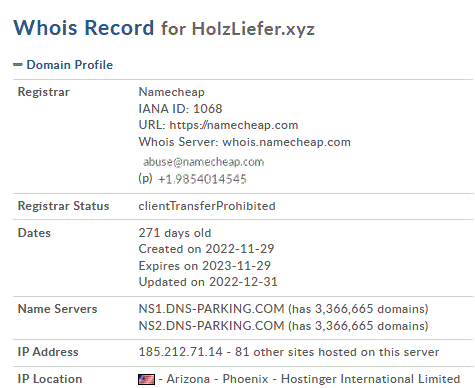Viewport: 475px width, 388px height.
Task: Select the Expires on 2023-11-29 line
Action: pyautogui.click(x=205, y=266)
